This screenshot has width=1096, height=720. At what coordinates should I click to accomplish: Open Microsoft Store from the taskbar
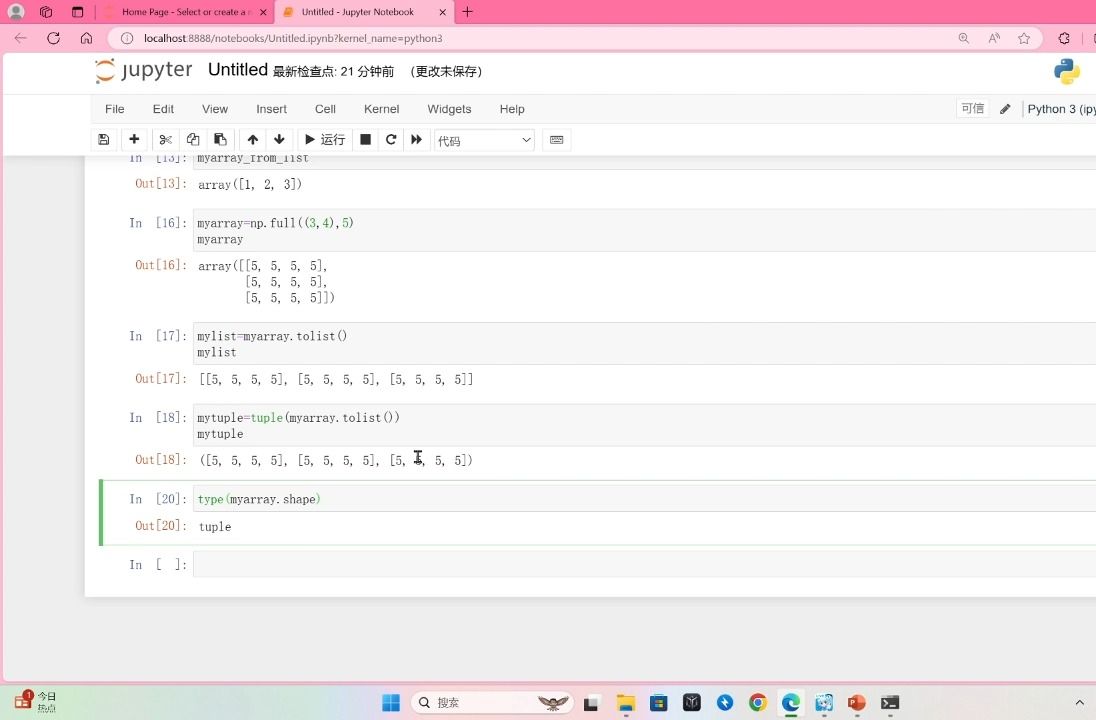[658, 703]
